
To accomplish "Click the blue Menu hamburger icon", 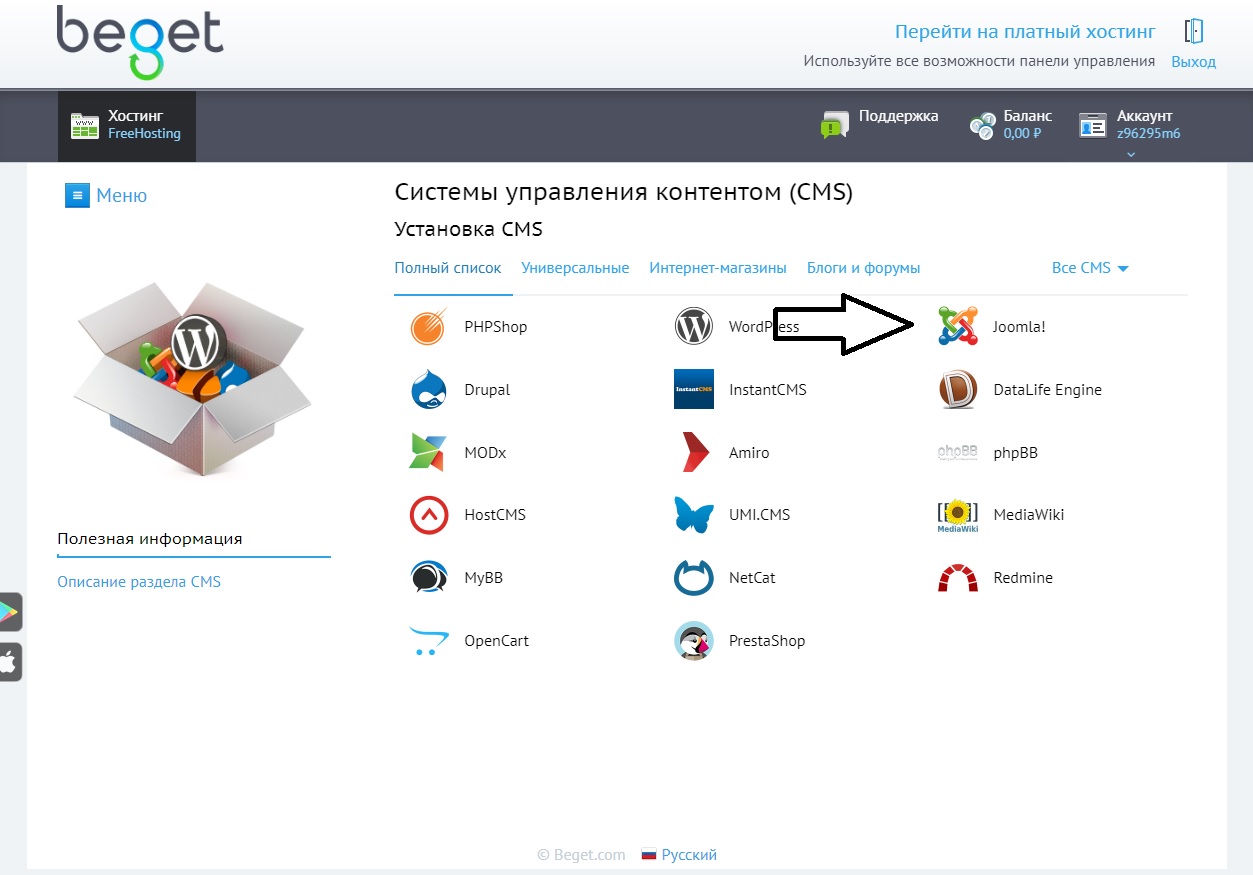I will click(77, 195).
